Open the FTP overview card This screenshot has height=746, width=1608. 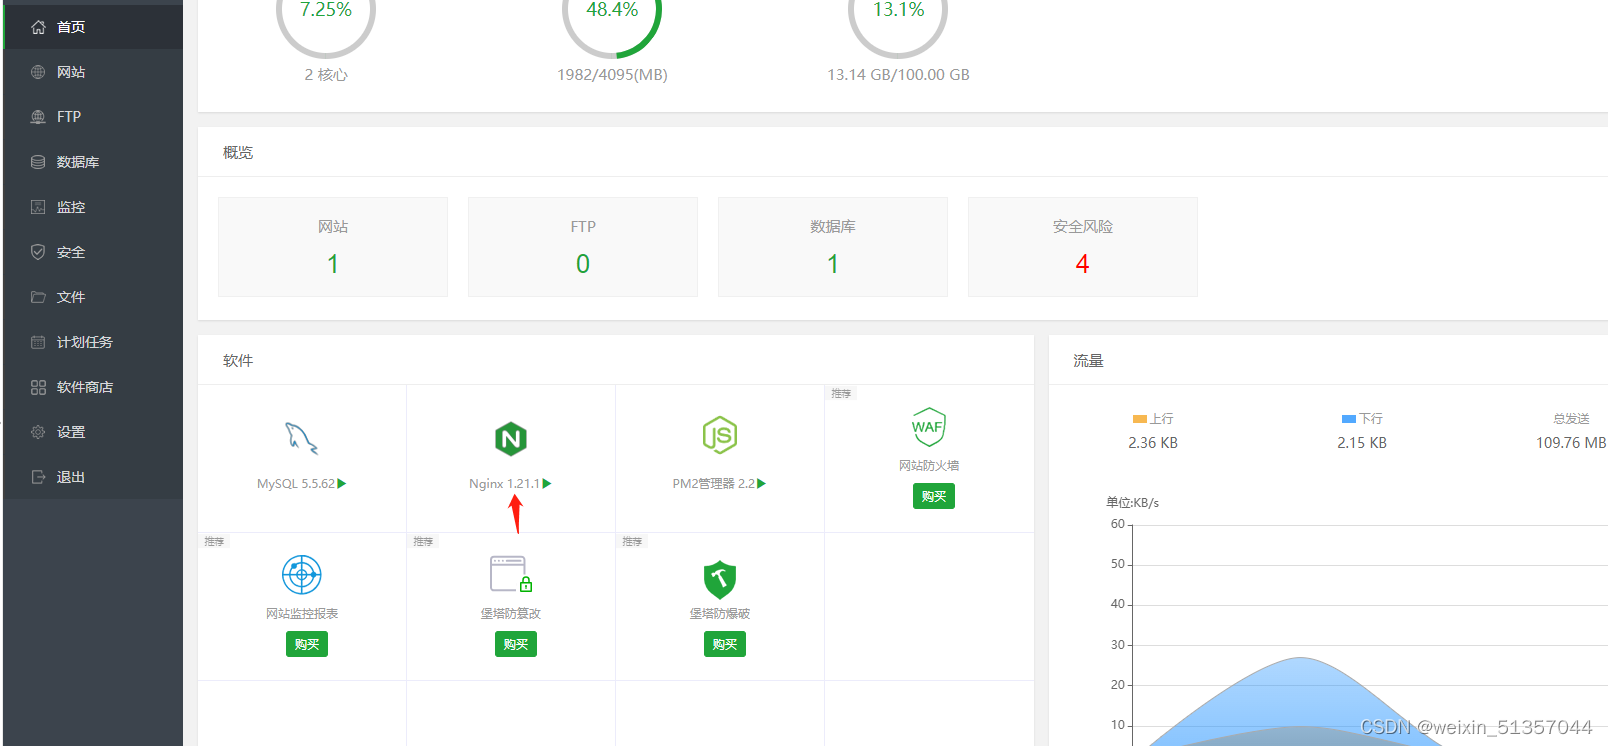tap(583, 247)
